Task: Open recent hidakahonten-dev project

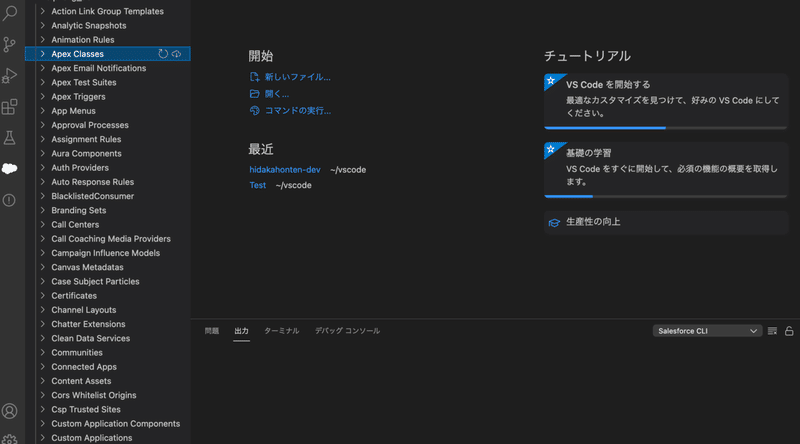Action: tap(285, 169)
